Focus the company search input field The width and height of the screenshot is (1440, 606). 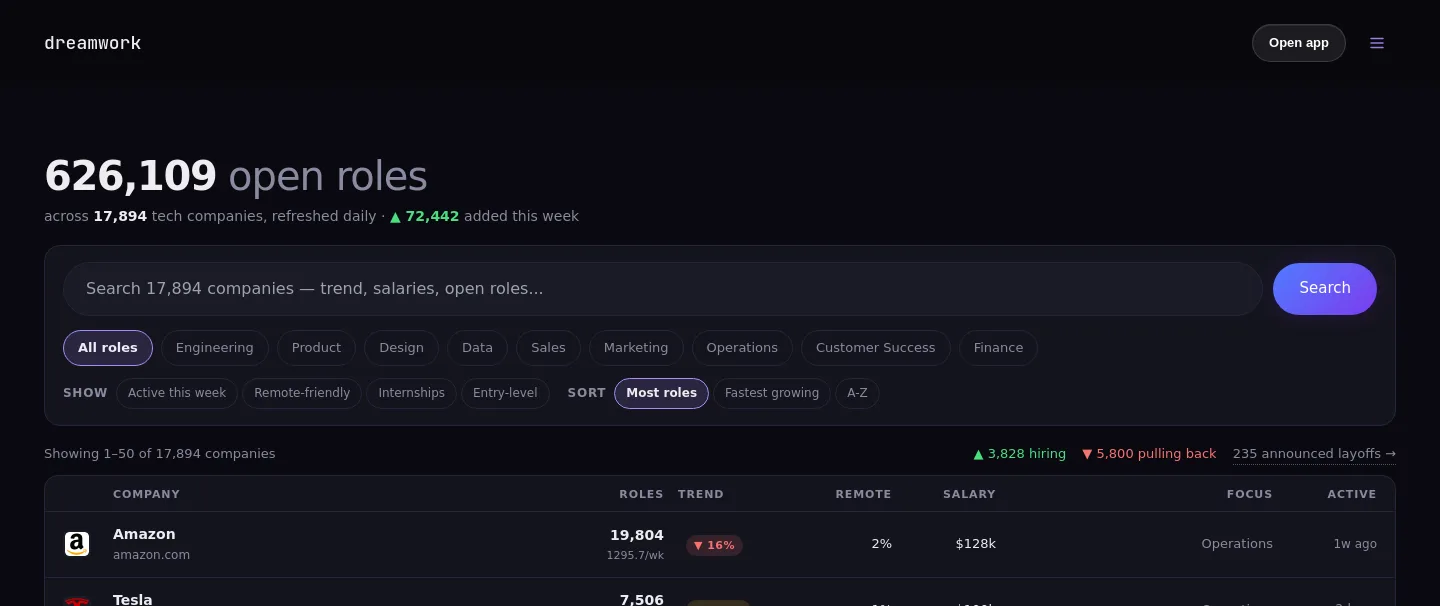[x=662, y=289]
